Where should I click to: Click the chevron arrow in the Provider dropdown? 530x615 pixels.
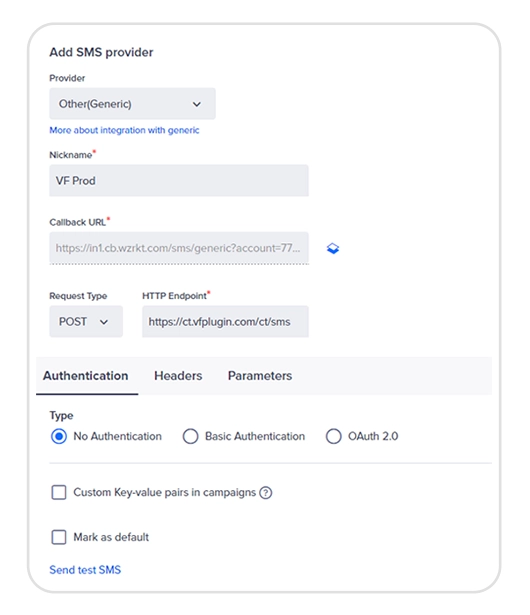197,104
